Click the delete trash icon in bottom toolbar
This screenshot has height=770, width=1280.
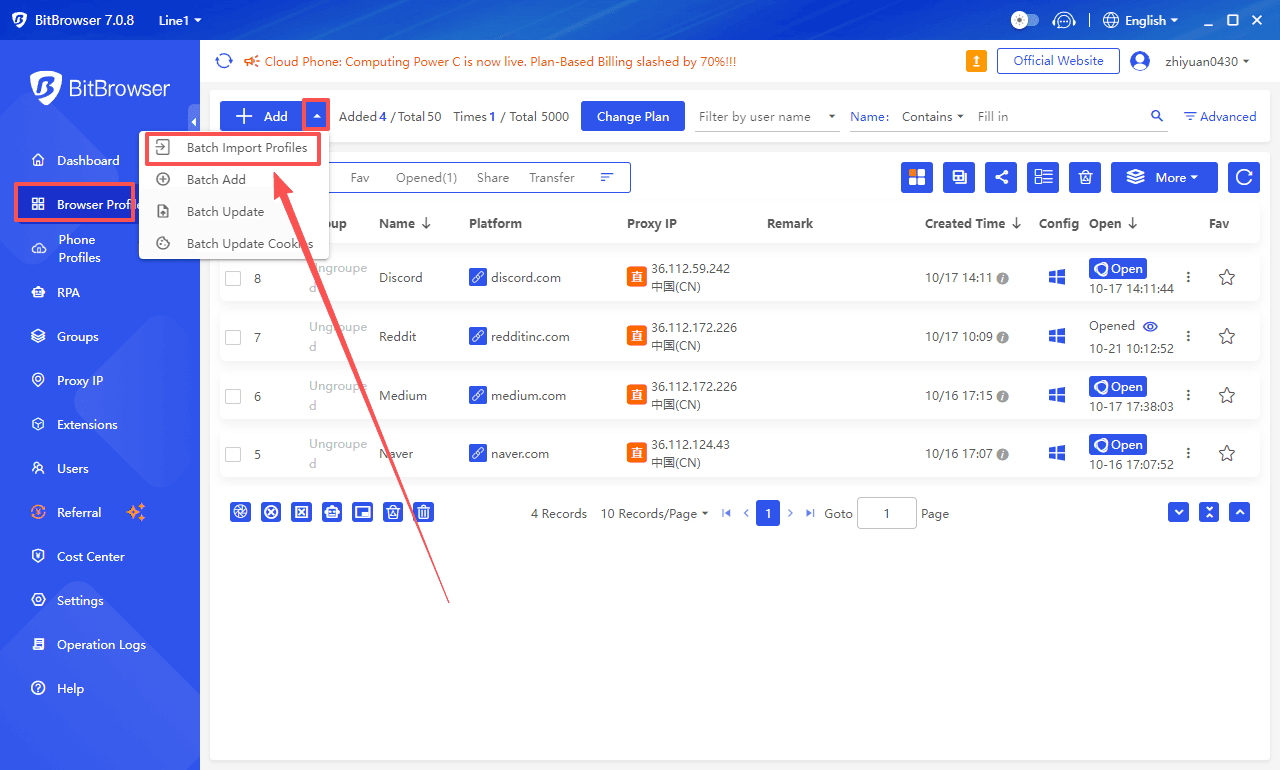point(423,512)
